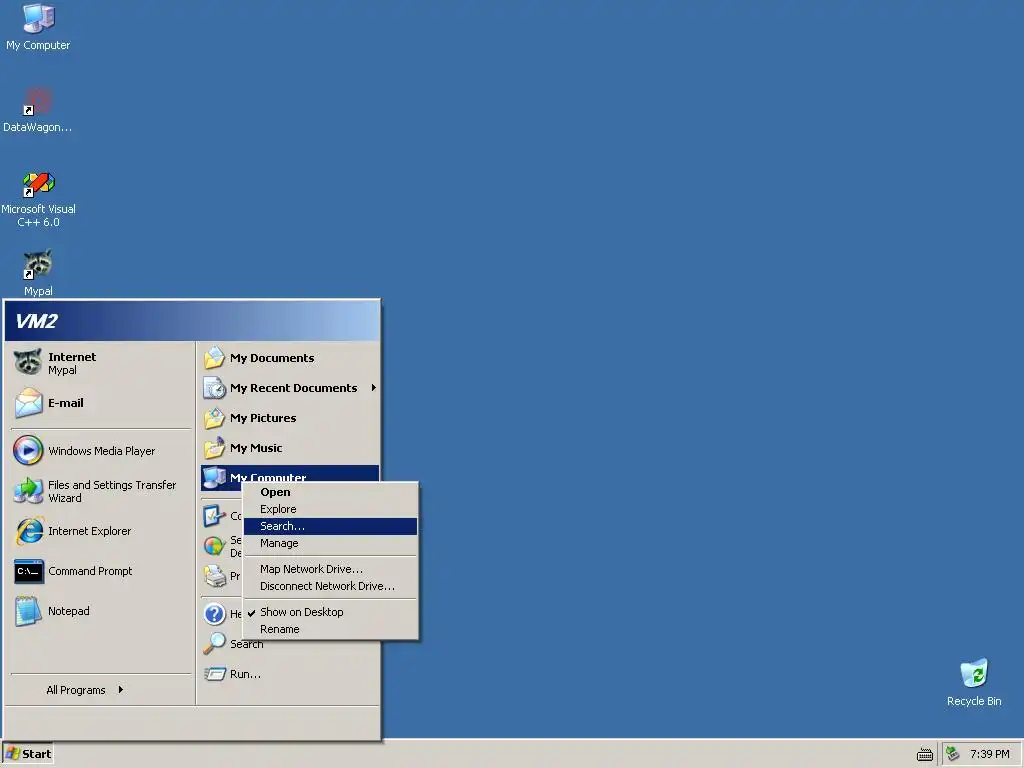This screenshot has width=1024, height=768.
Task: Open the Run... dialog
Action: pos(290,674)
